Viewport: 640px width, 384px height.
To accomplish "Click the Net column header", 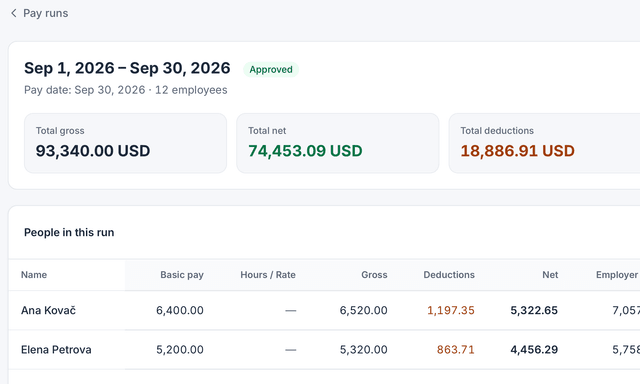I will (550, 275).
